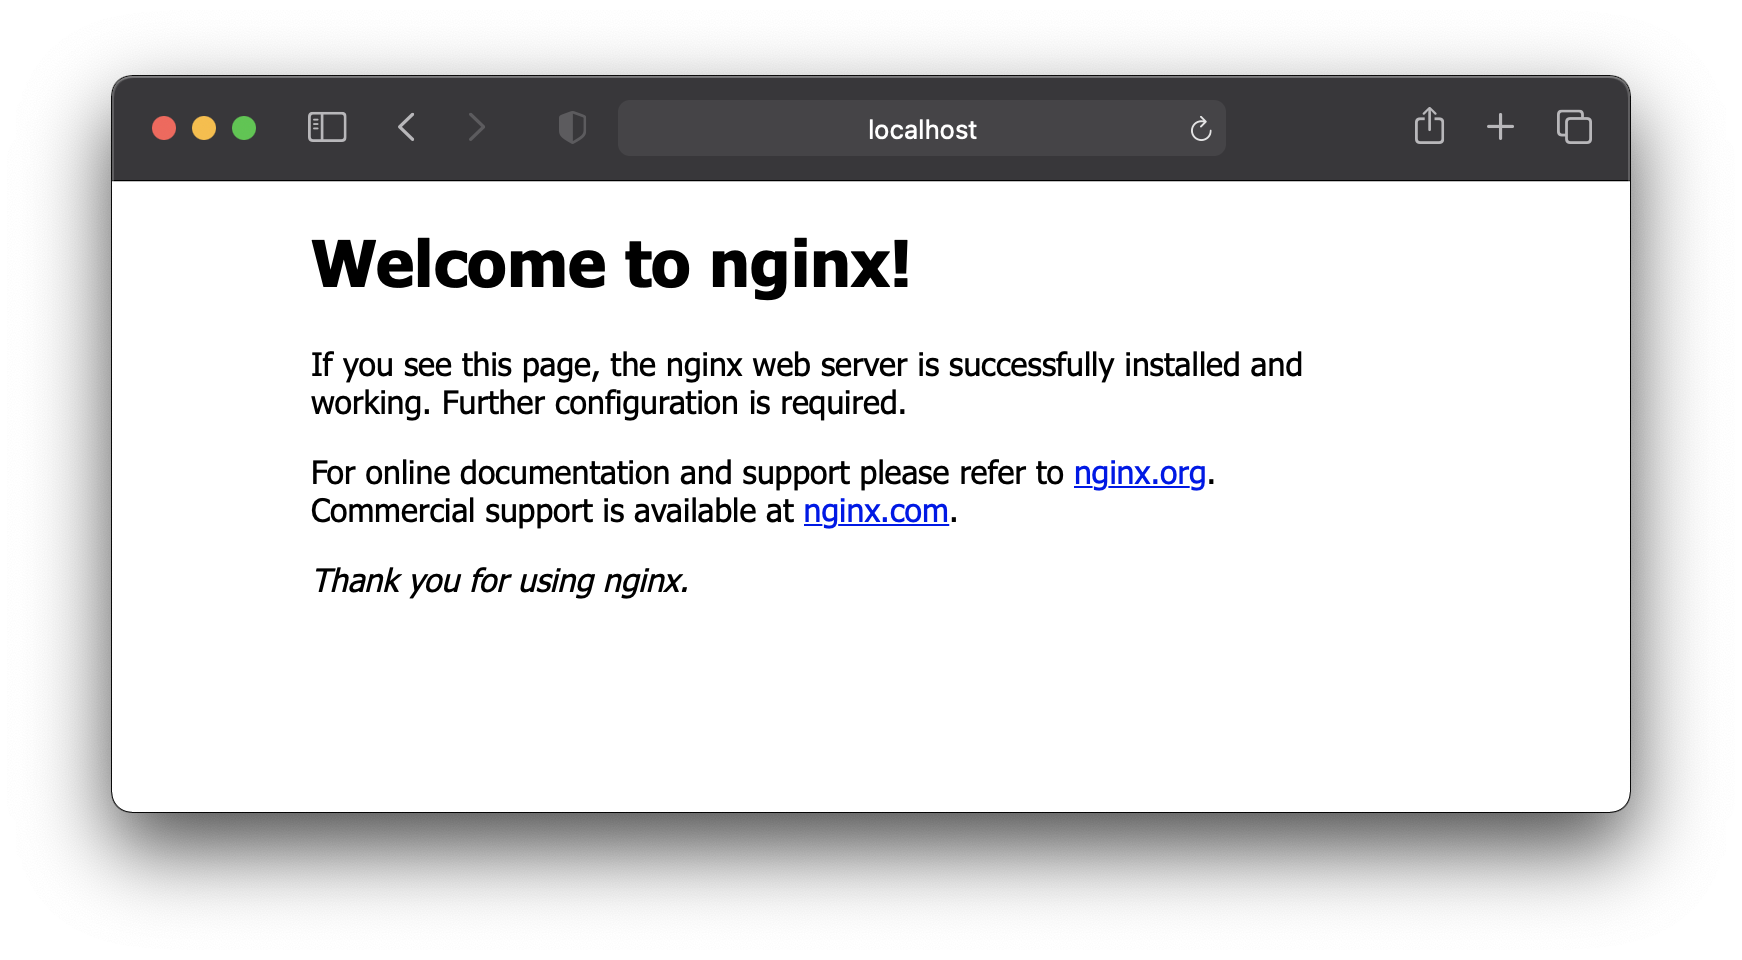Open the nginx.com link
The width and height of the screenshot is (1742, 960).
pyautogui.click(x=876, y=511)
